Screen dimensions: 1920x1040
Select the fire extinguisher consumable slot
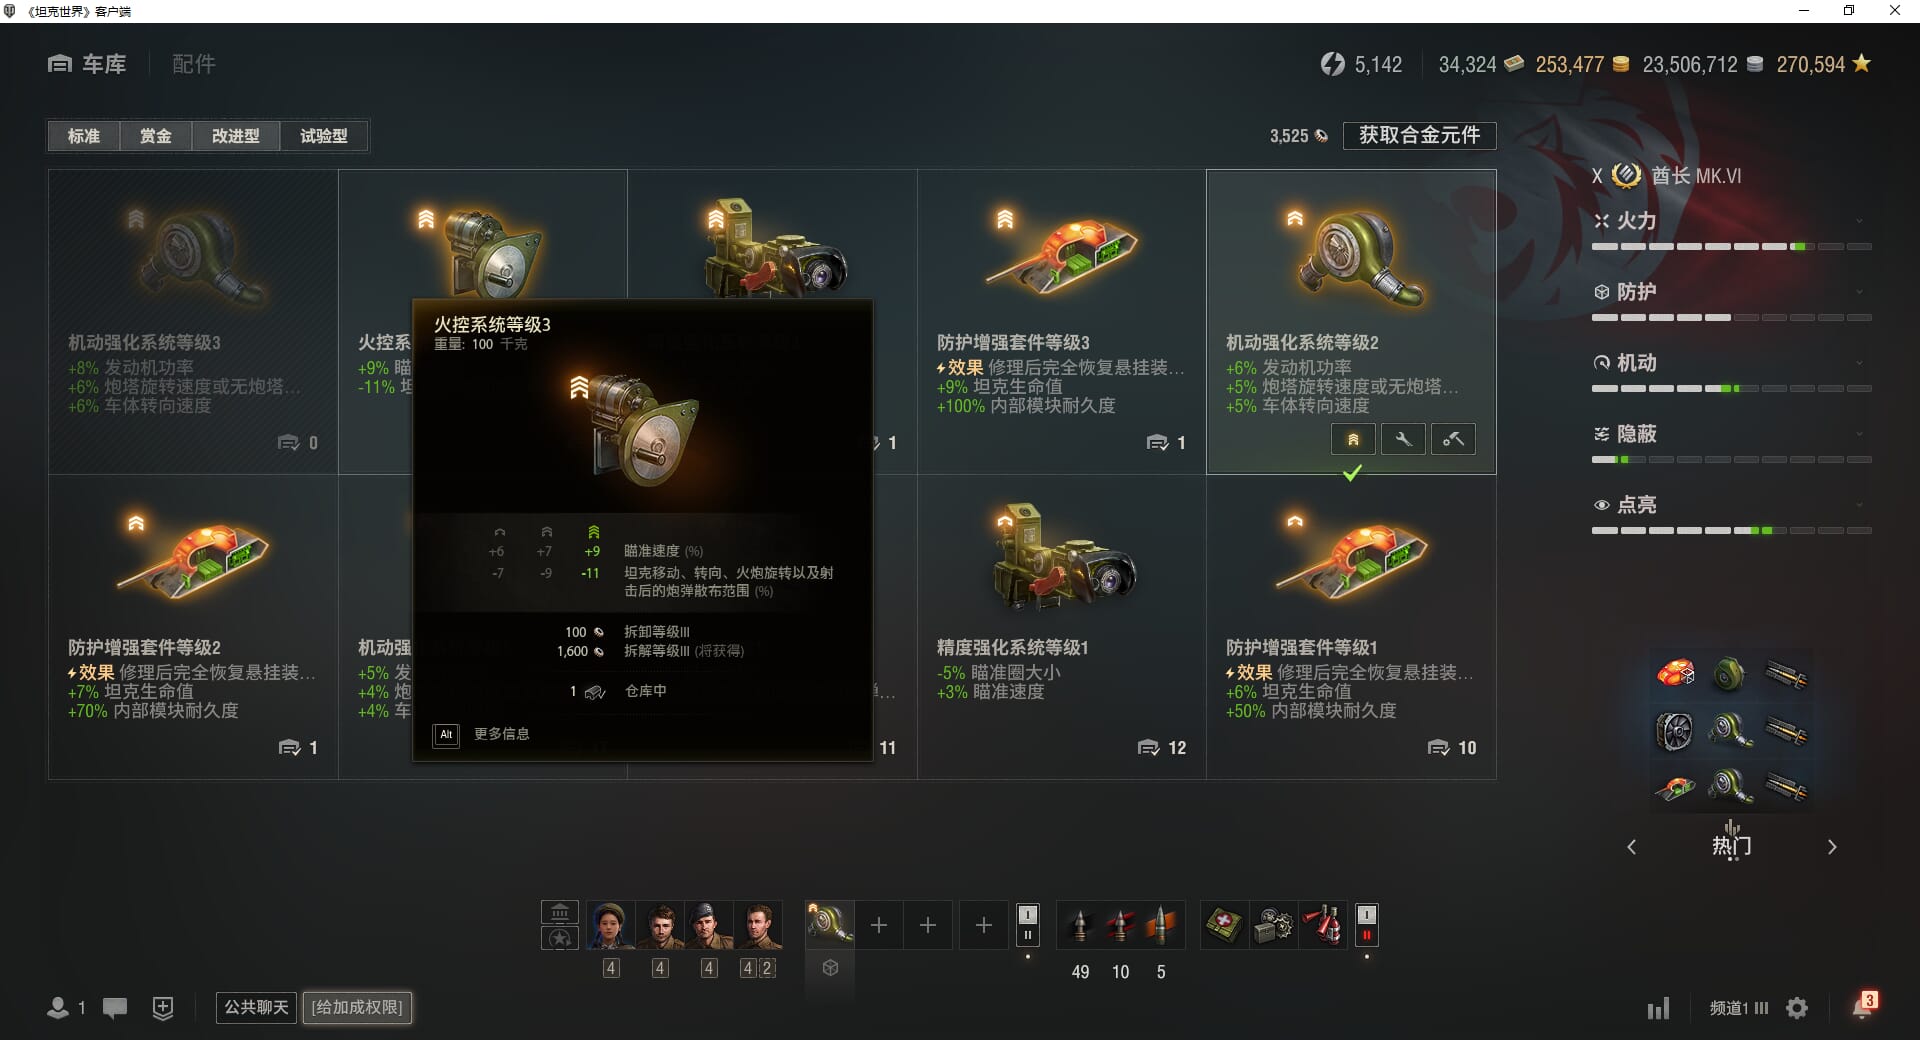(x=1324, y=925)
